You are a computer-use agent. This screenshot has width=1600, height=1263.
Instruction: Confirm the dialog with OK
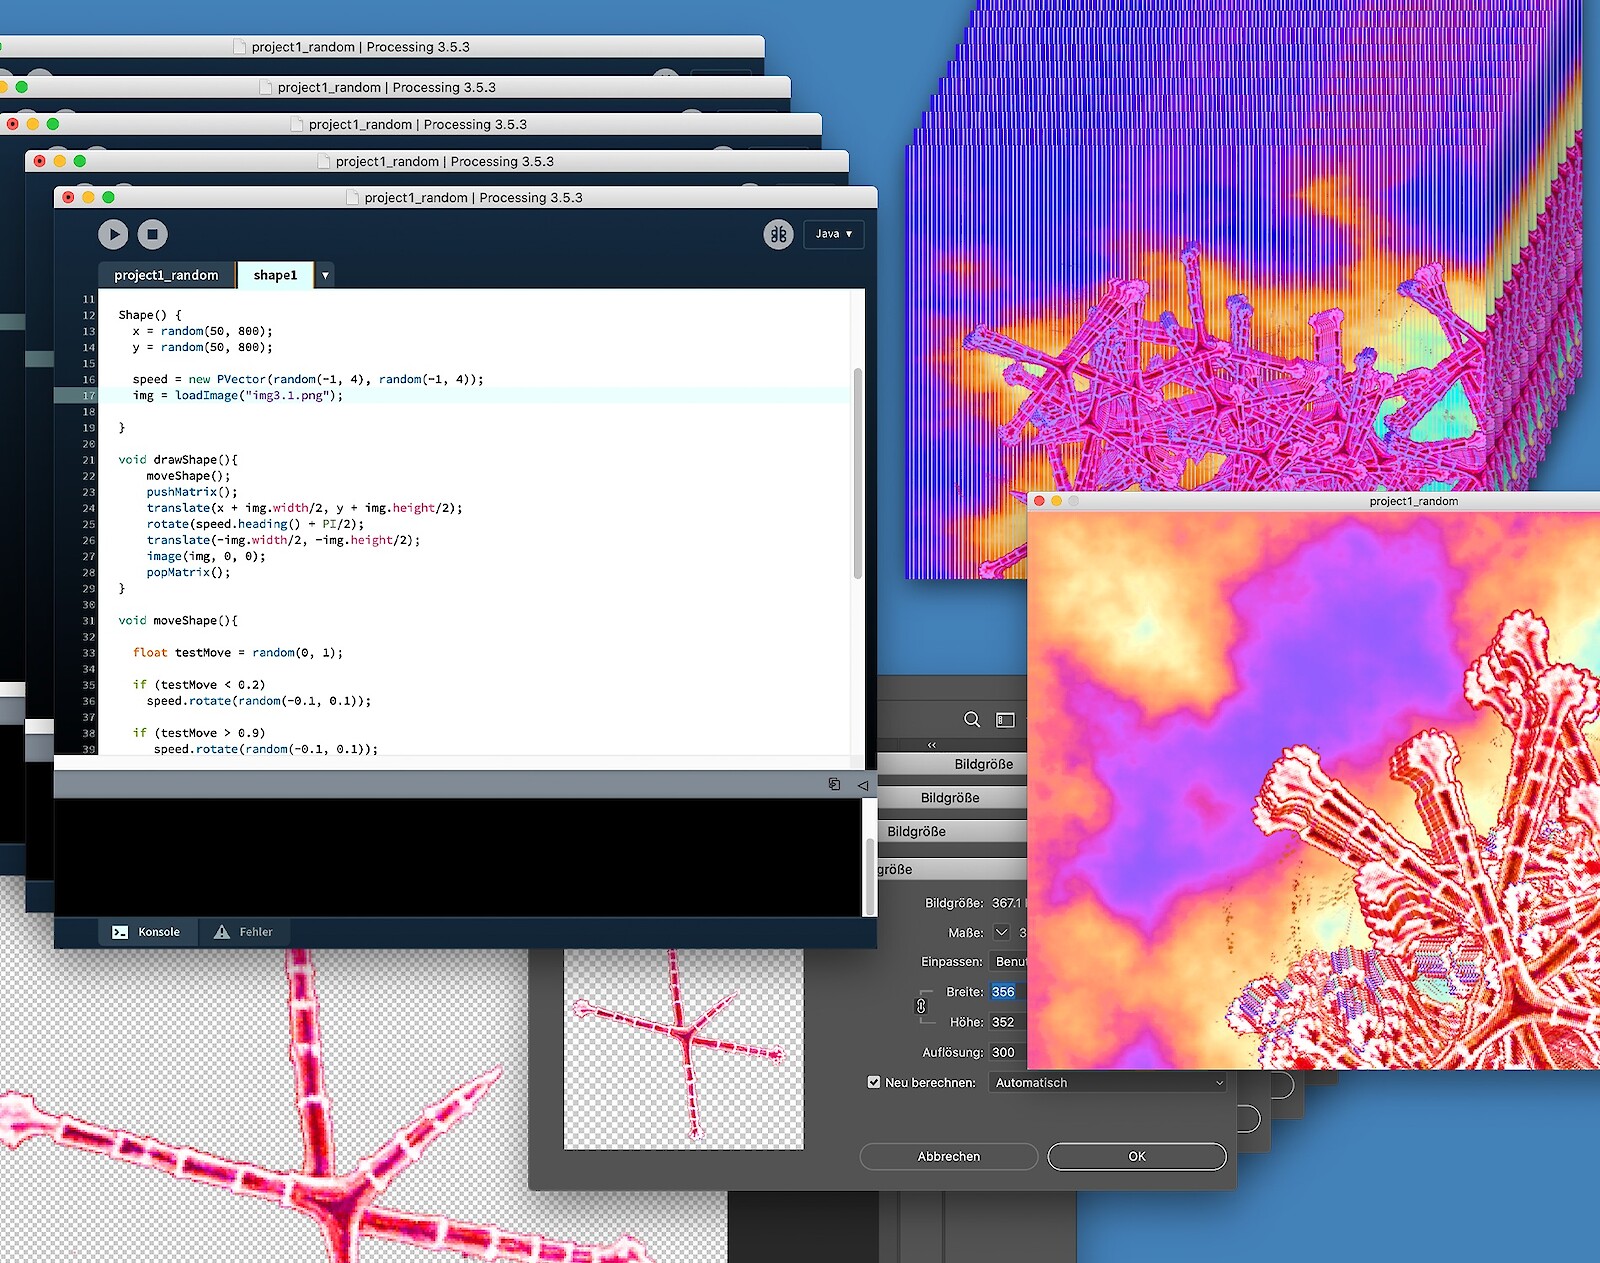click(1136, 1156)
